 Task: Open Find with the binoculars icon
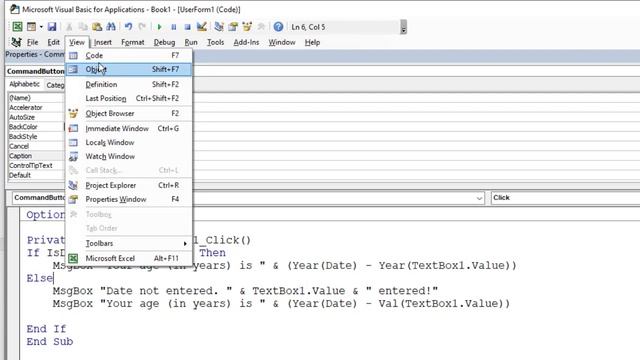(111, 27)
